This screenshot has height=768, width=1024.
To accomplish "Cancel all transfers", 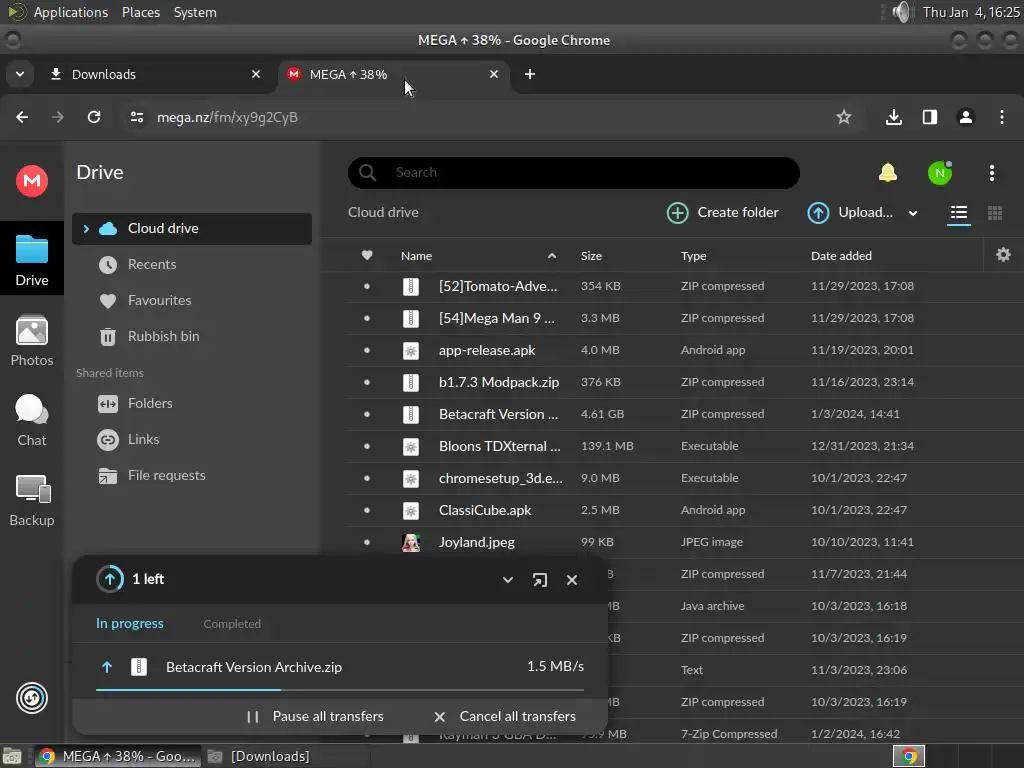I will point(505,716).
